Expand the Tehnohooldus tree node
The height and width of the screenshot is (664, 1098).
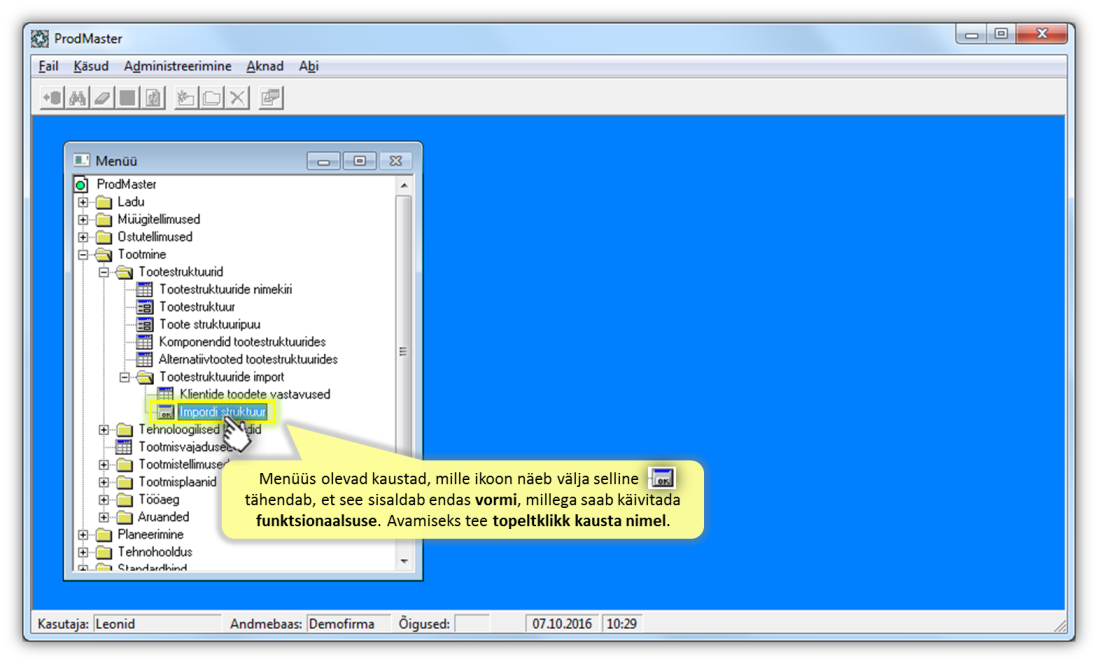tap(83, 552)
